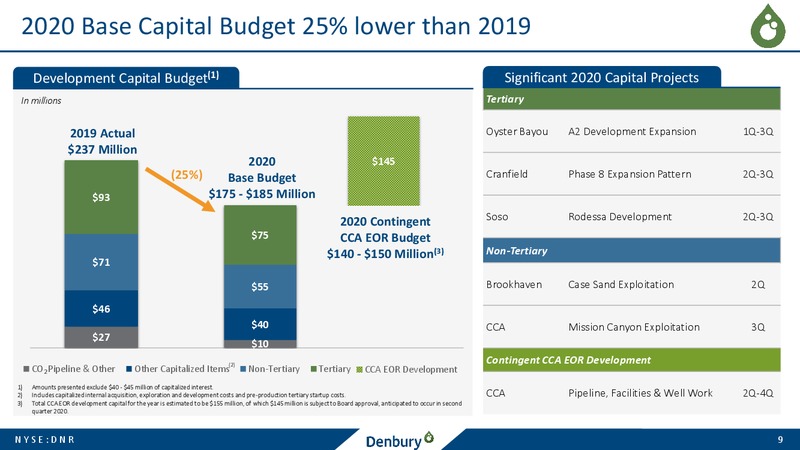
Task: Click the CCA cell in the Pipeline row
Action: [x=495, y=393]
